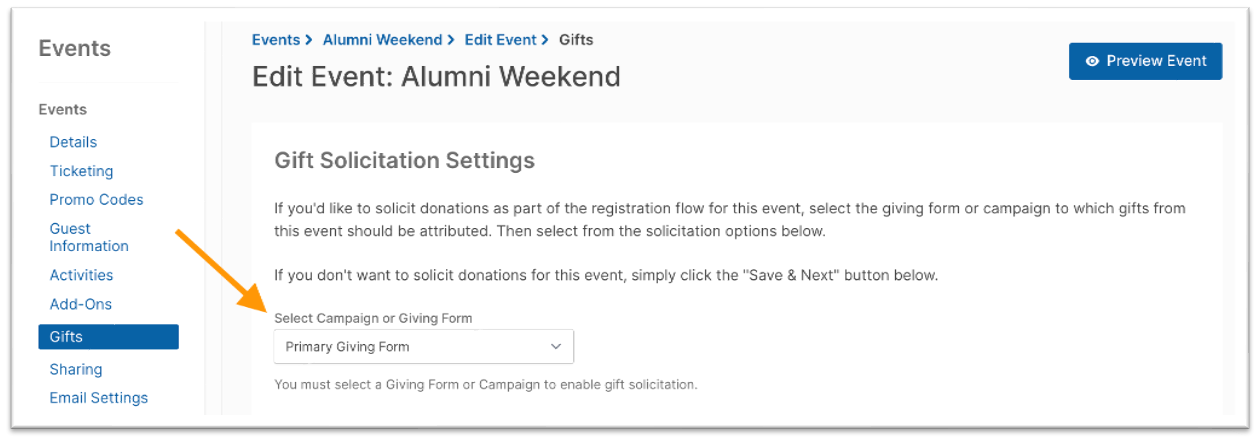Open Email Settings in sidebar
Viewport: 1260px width, 442px height.
click(x=99, y=397)
